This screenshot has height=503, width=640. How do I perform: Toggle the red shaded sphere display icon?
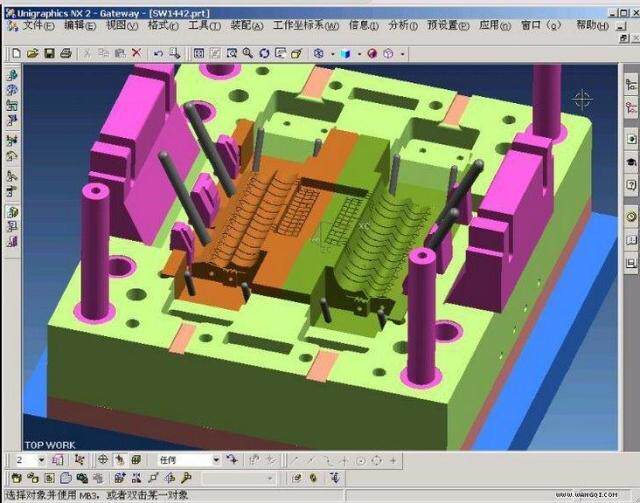[x=372, y=53]
